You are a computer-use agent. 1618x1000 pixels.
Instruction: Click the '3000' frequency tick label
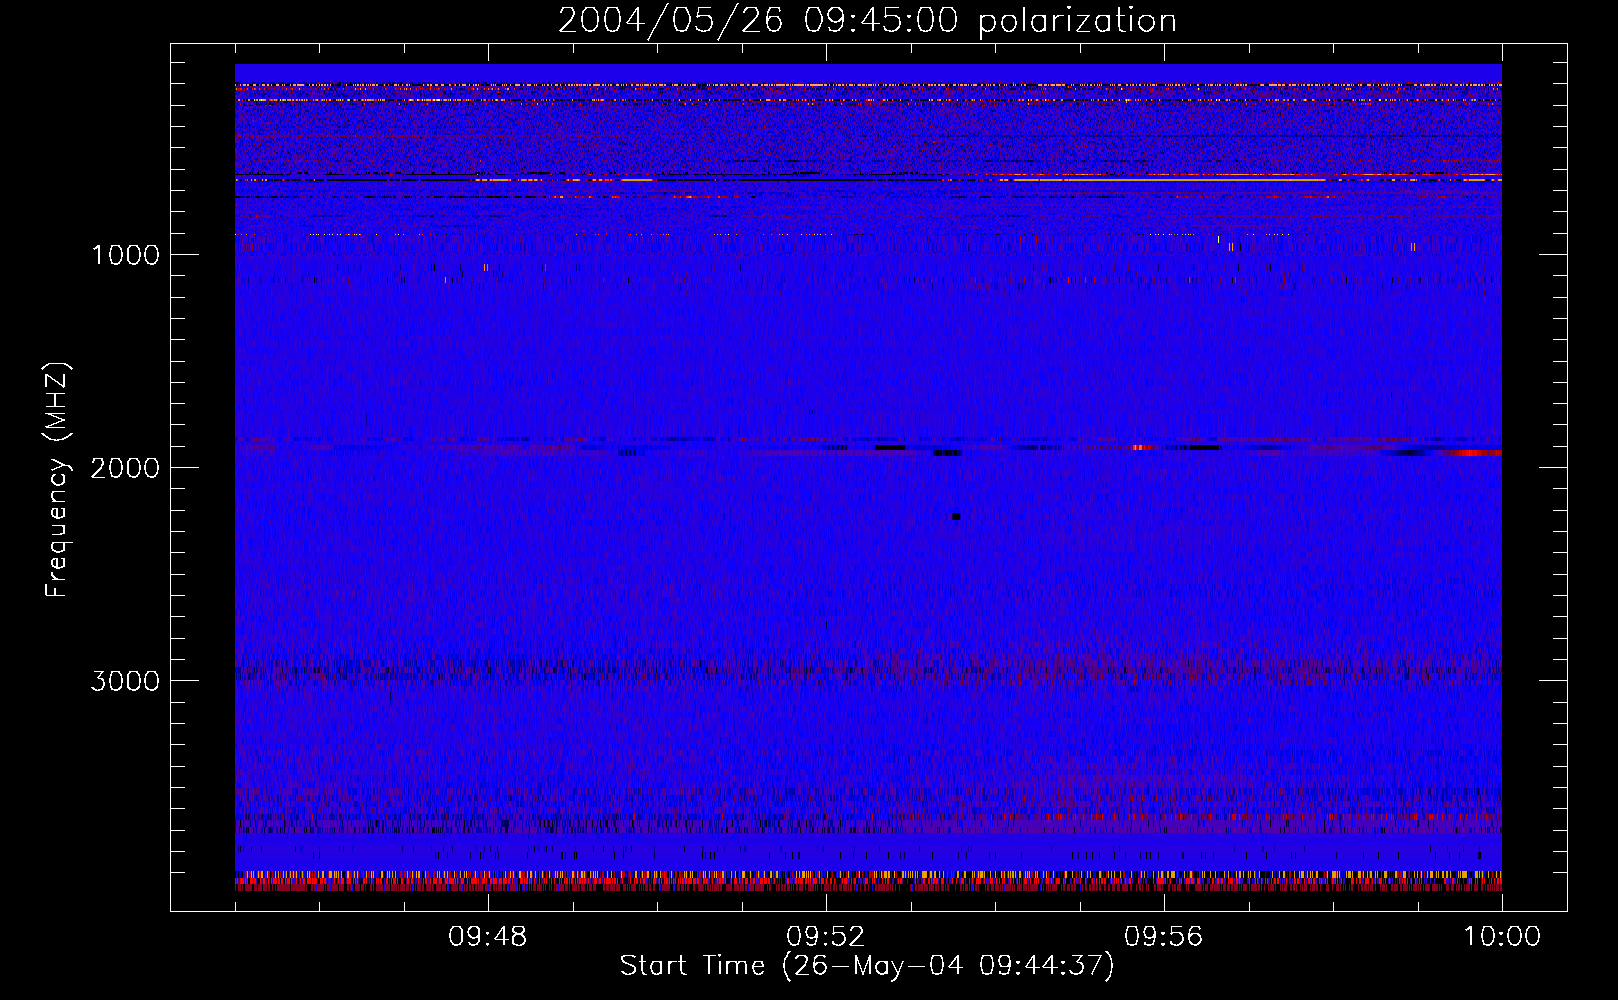coord(125,681)
